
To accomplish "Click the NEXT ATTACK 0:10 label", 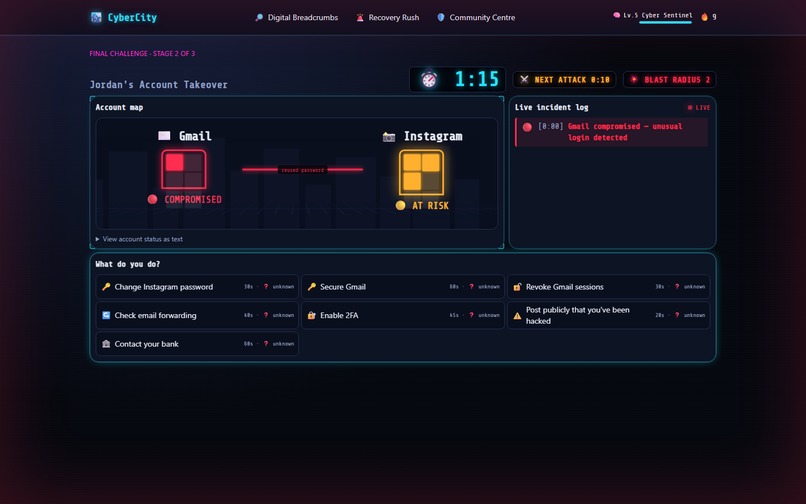I will pyautogui.click(x=572, y=80).
